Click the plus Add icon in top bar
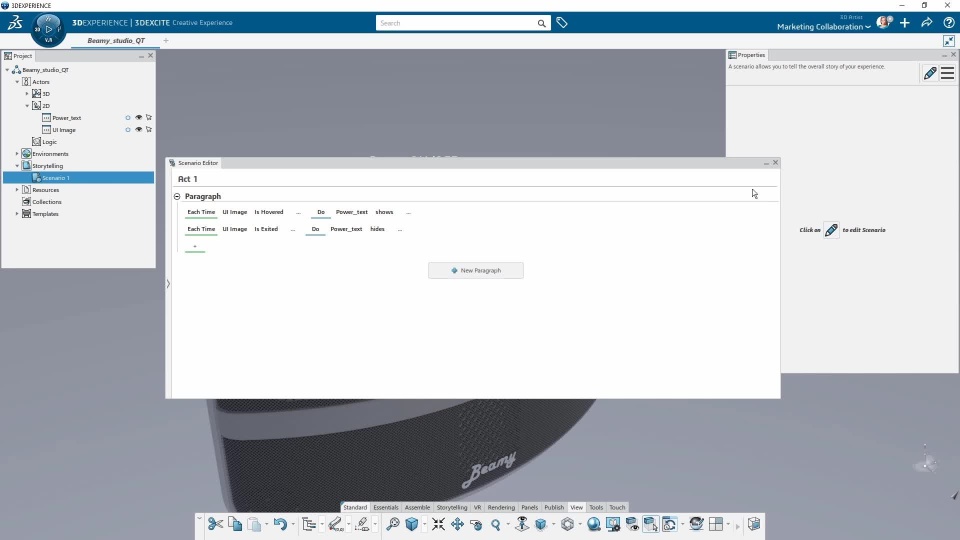The width and height of the screenshot is (960, 540). click(905, 23)
